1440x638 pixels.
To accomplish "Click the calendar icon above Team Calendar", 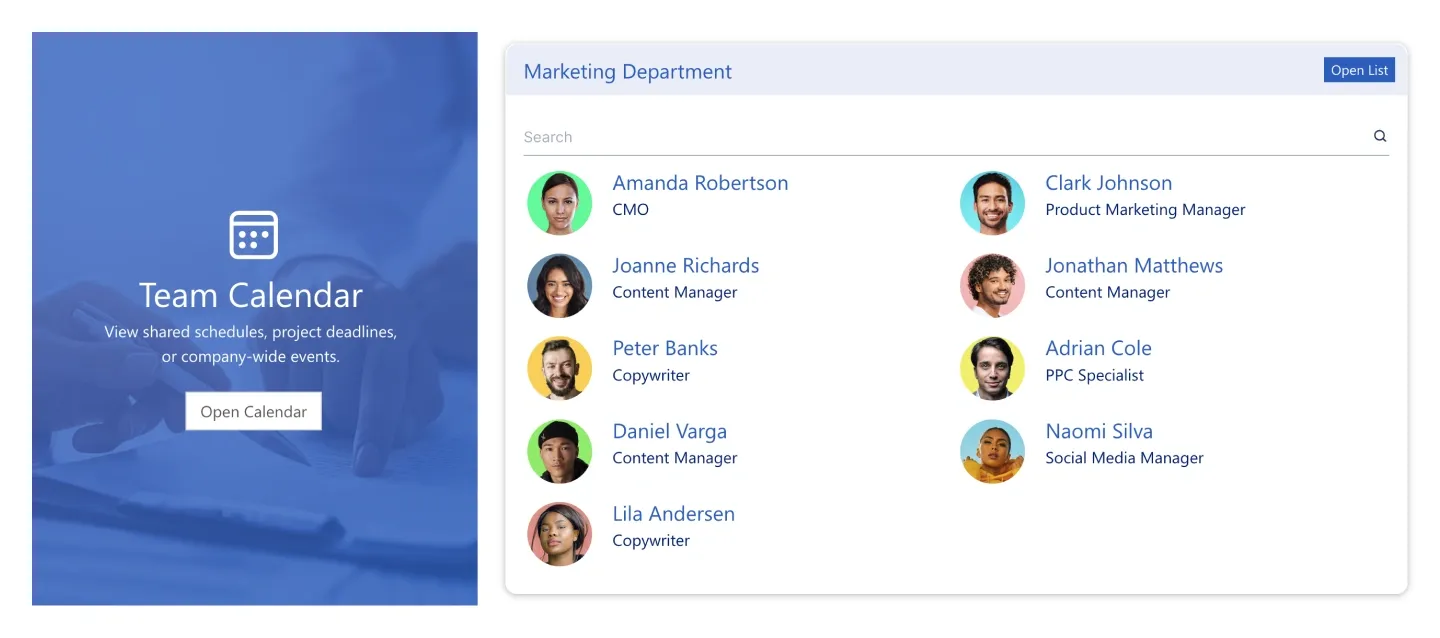I will (x=254, y=235).
